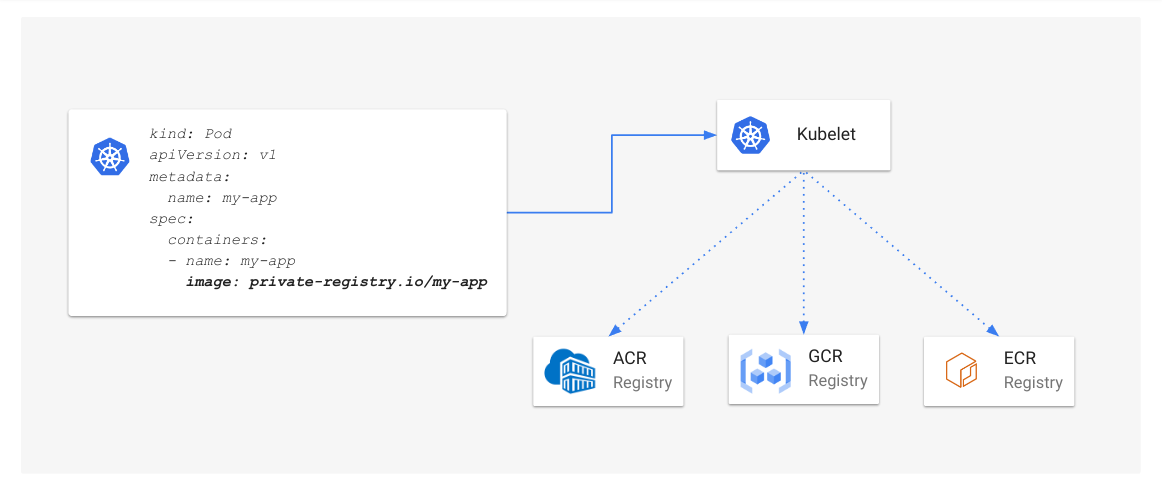Click the bold image private-registry.io/my-app line
Viewport: 1162px width, 491px height.
tap(336, 282)
